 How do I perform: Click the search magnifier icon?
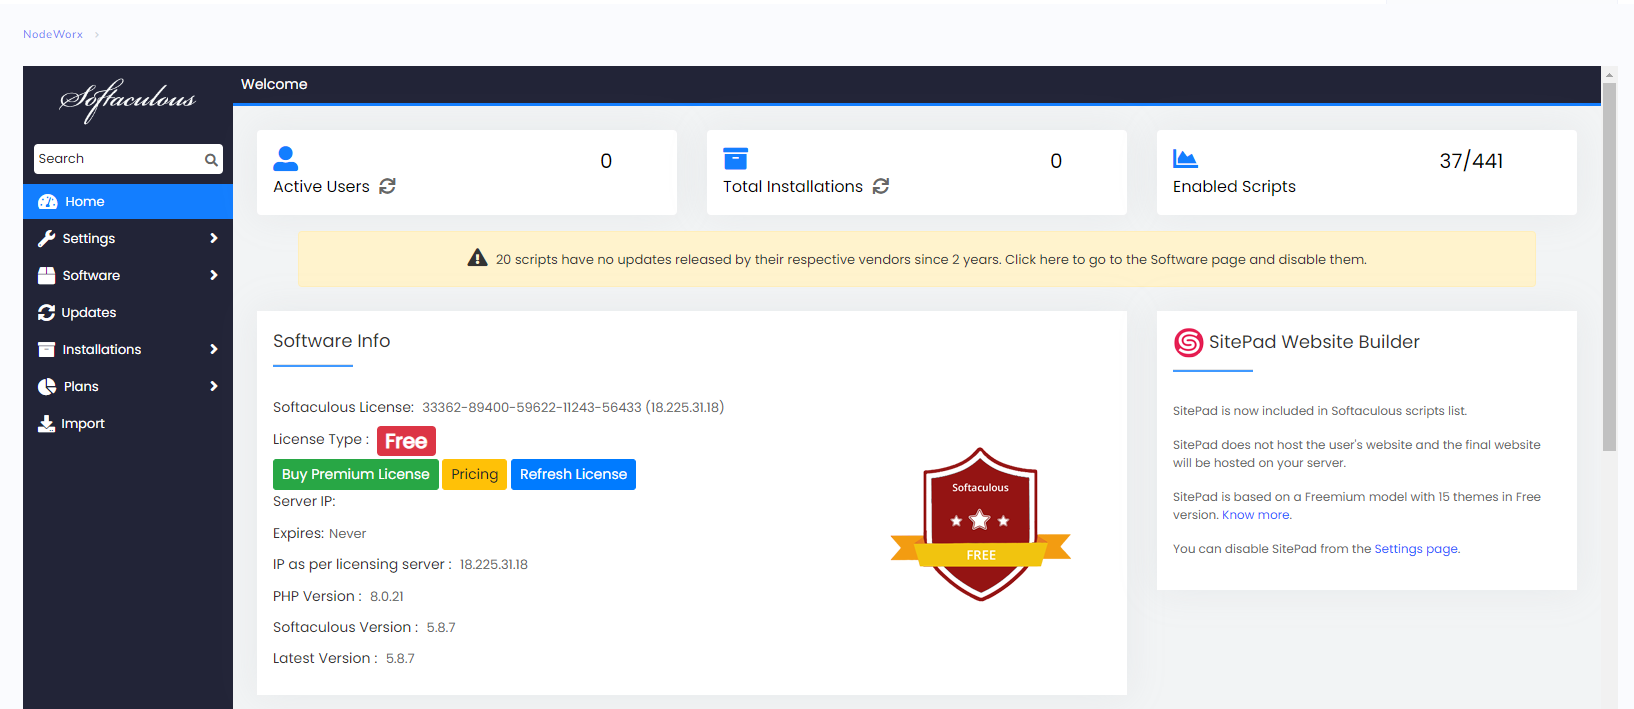(211, 159)
